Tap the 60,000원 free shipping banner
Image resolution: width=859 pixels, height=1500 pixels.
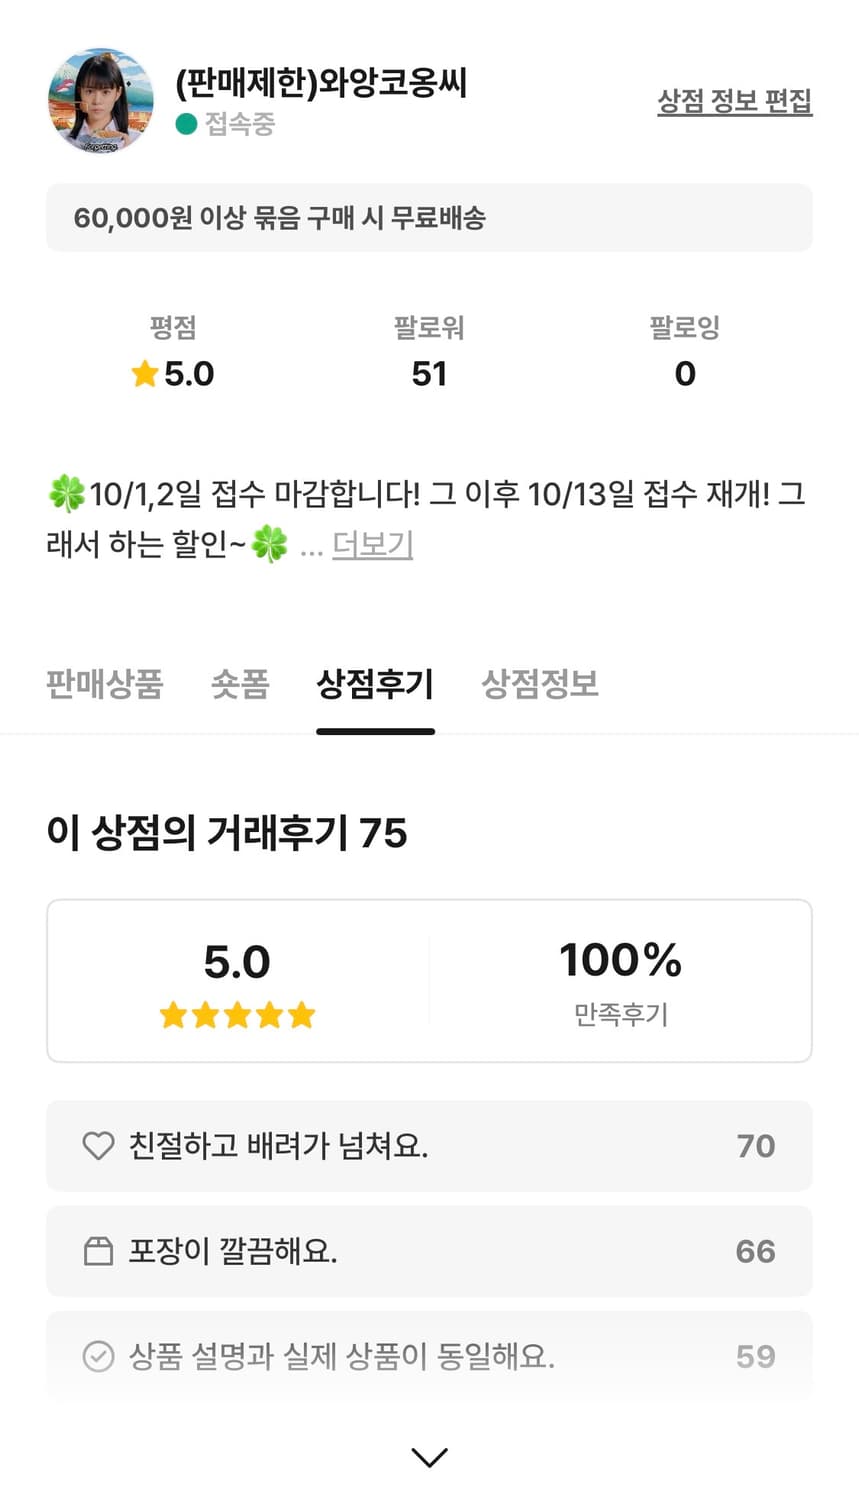click(429, 218)
